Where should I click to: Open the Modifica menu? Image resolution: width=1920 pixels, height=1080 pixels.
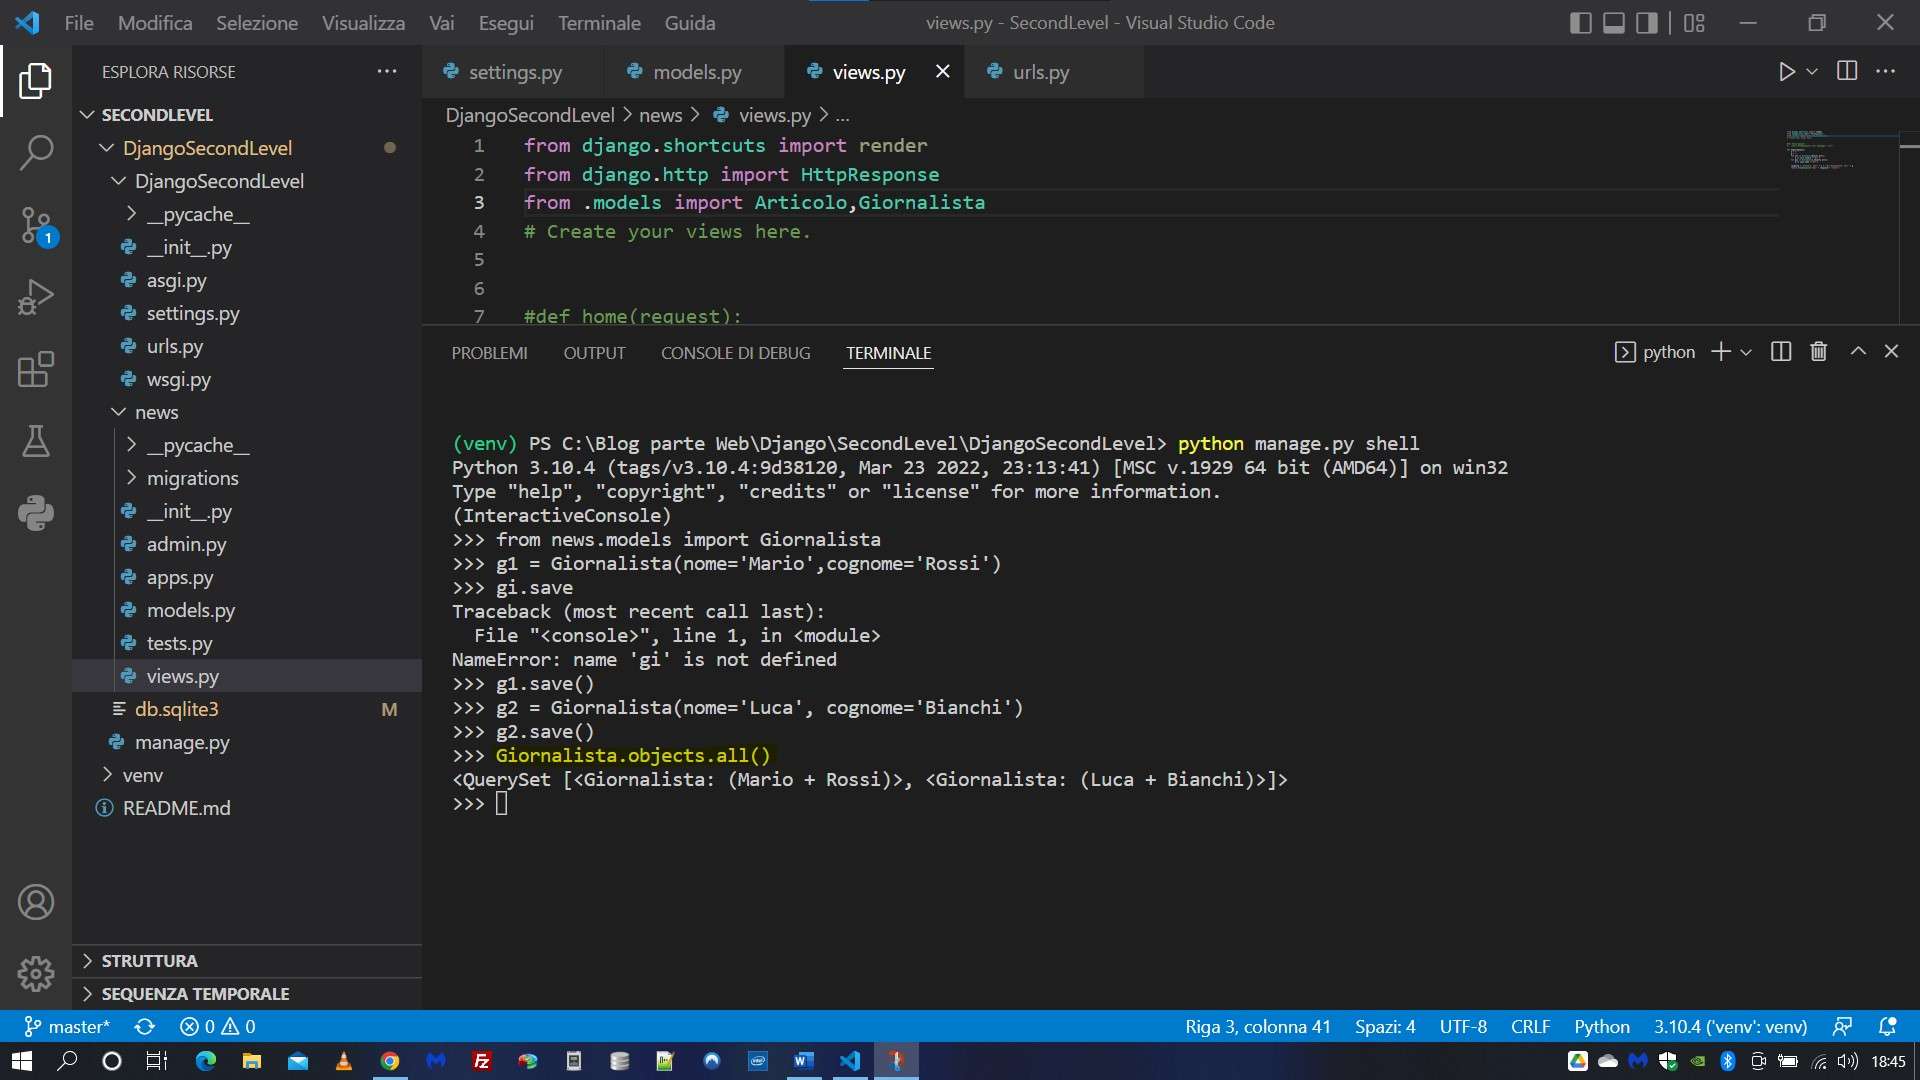155,22
